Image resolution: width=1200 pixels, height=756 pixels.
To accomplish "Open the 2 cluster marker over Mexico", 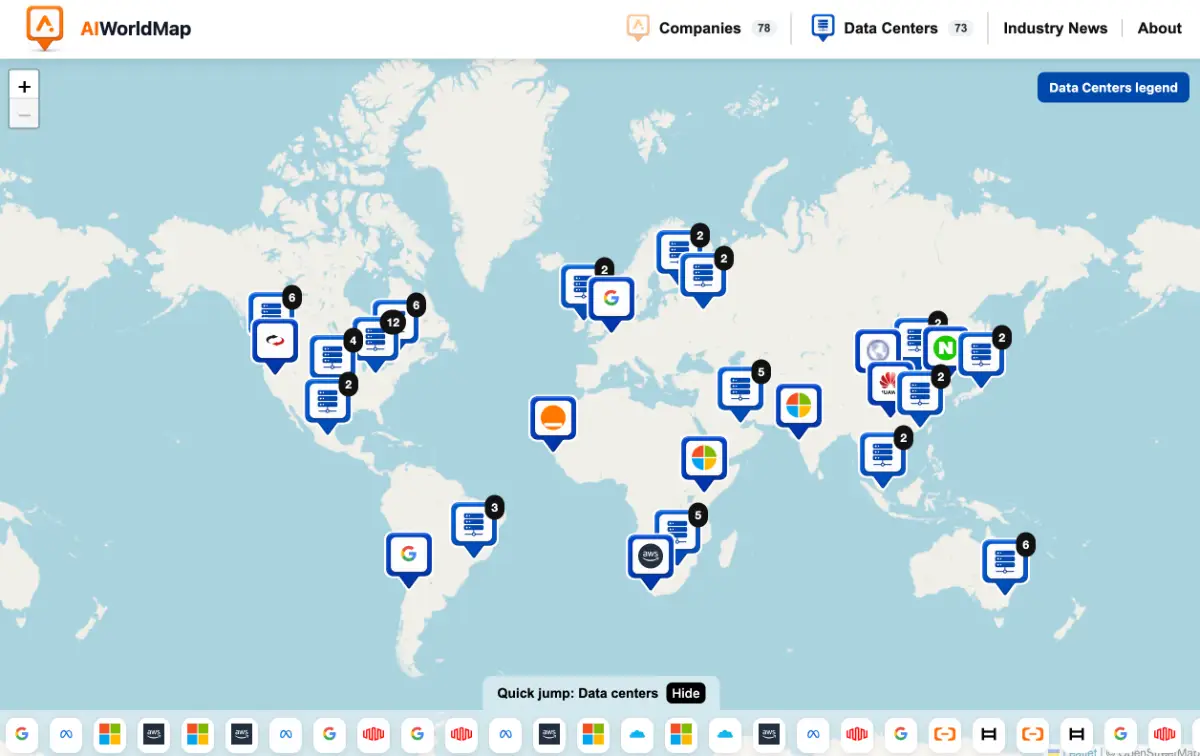I will [x=327, y=402].
